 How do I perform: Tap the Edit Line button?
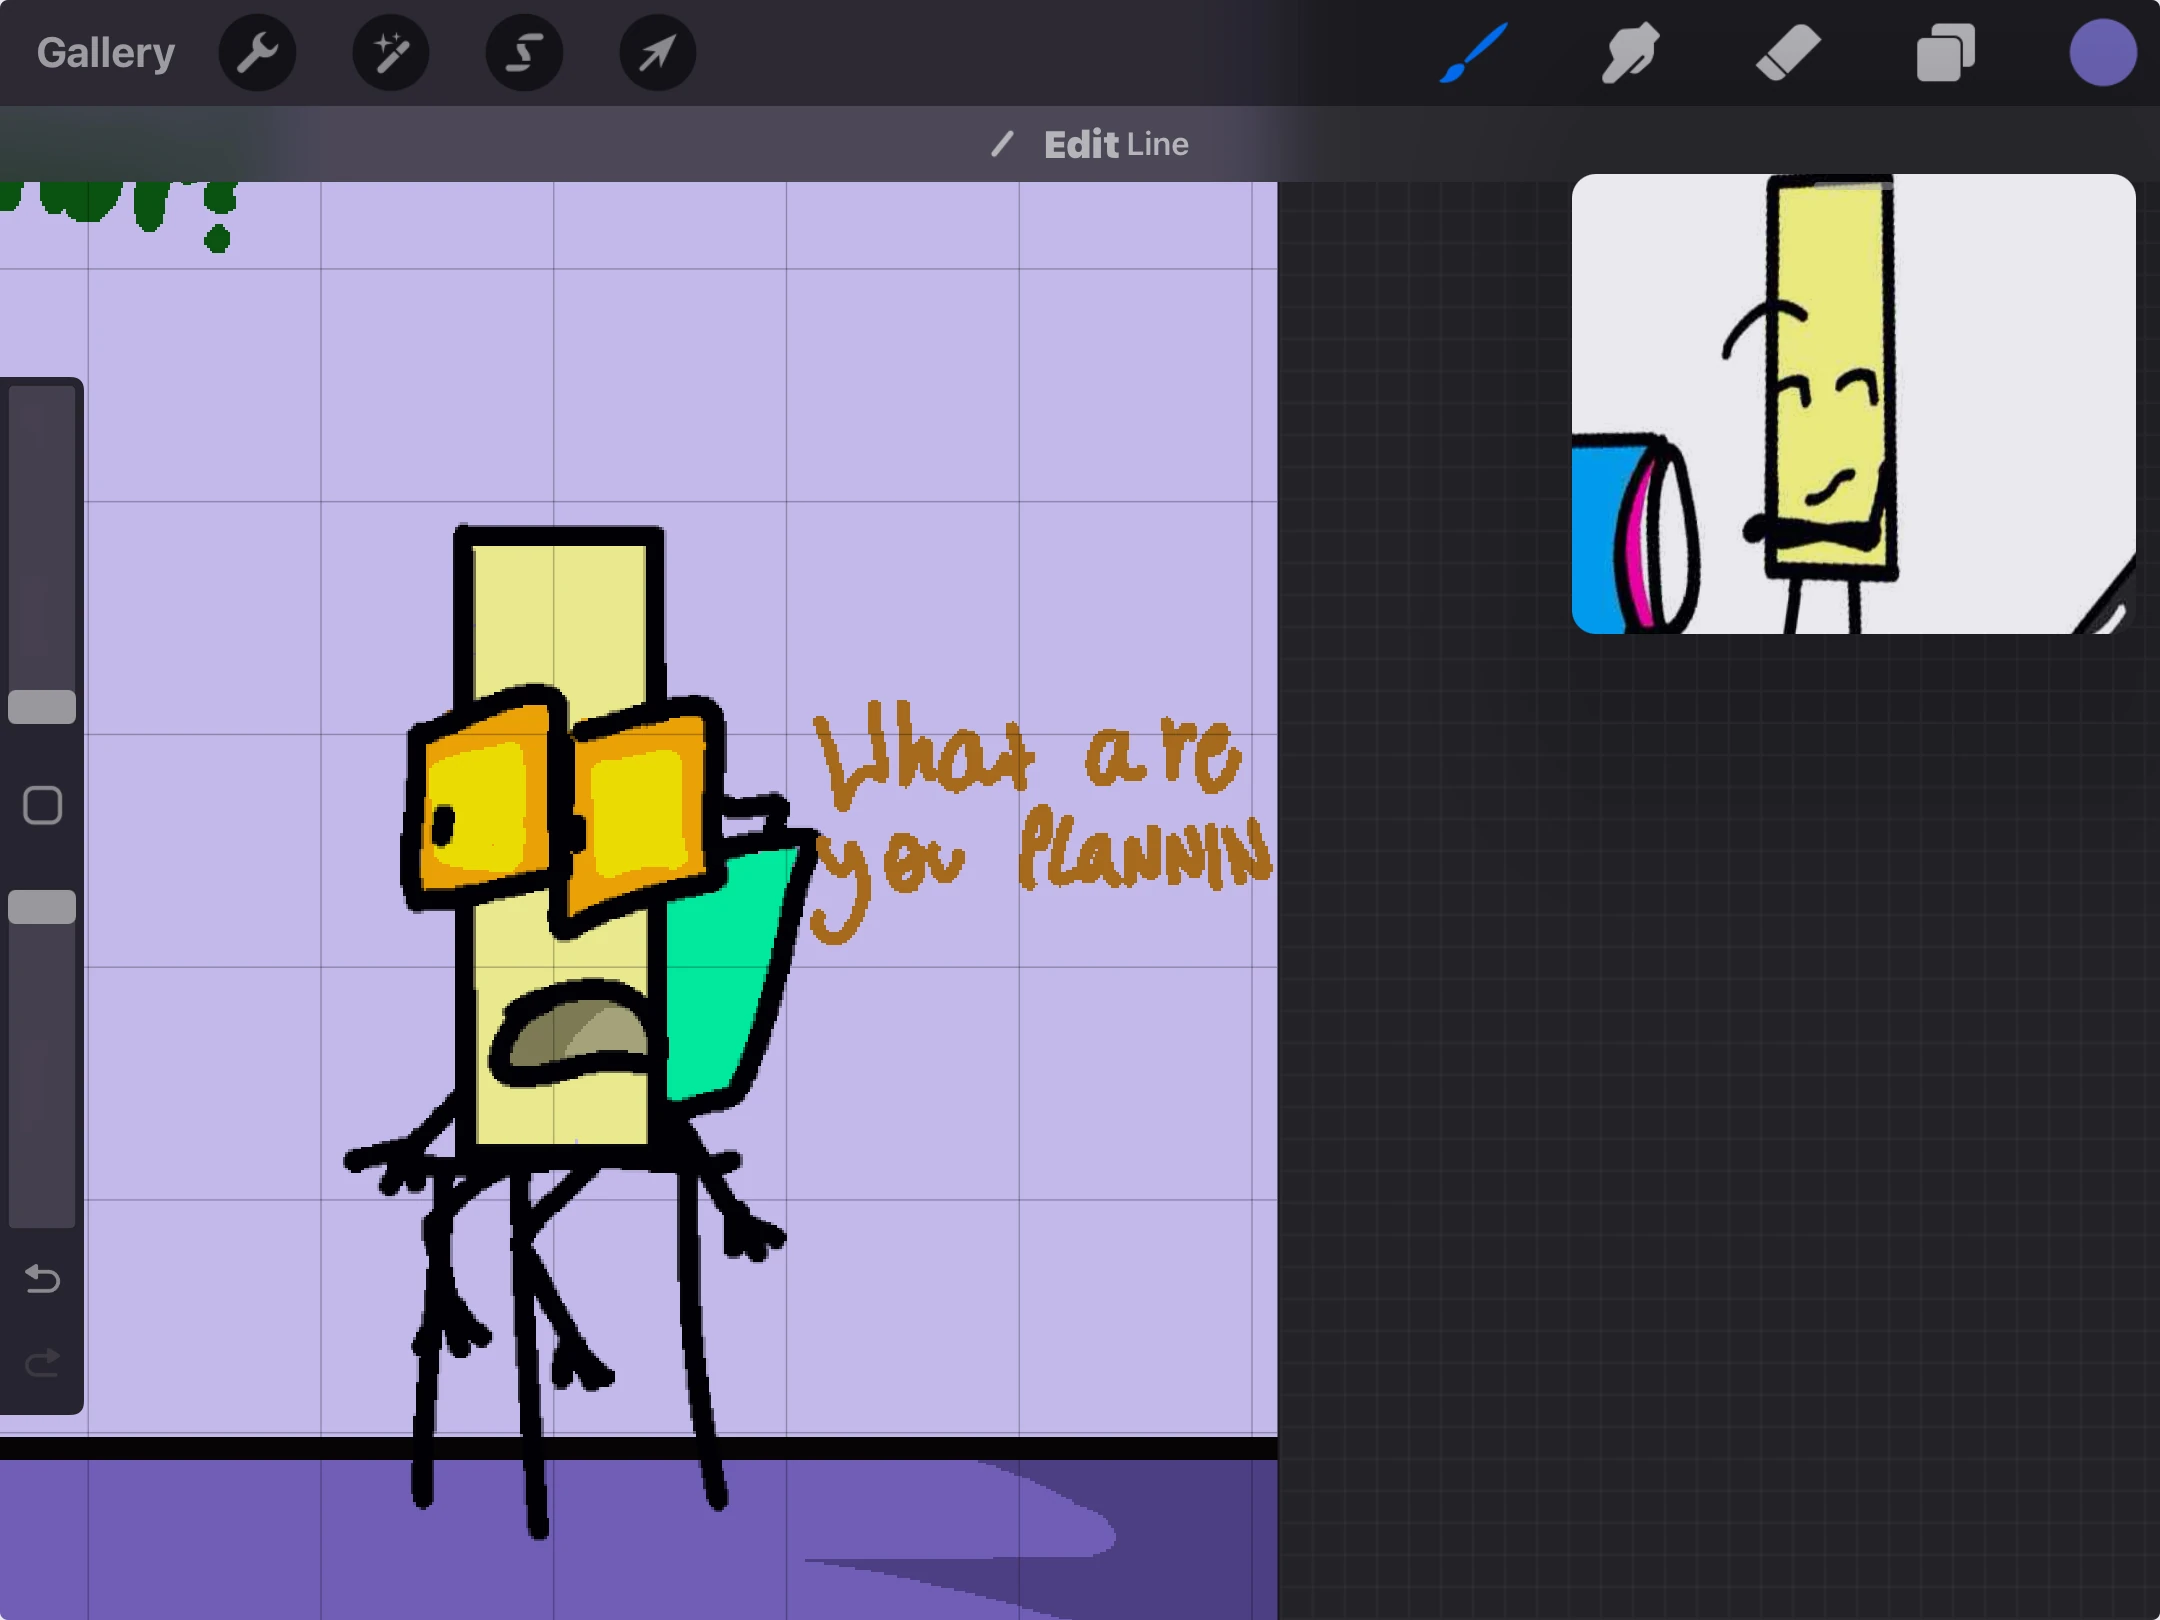tap(1116, 144)
